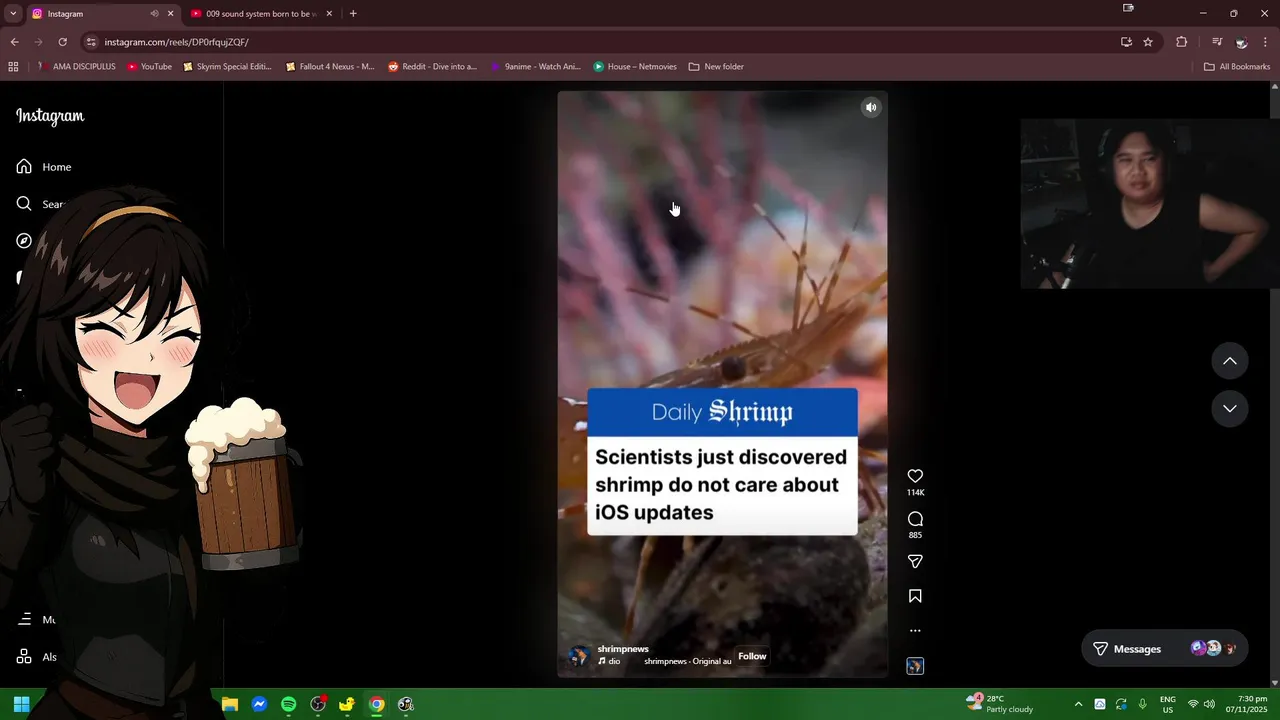Open the YouTube bookmark

click(x=149, y=67)
